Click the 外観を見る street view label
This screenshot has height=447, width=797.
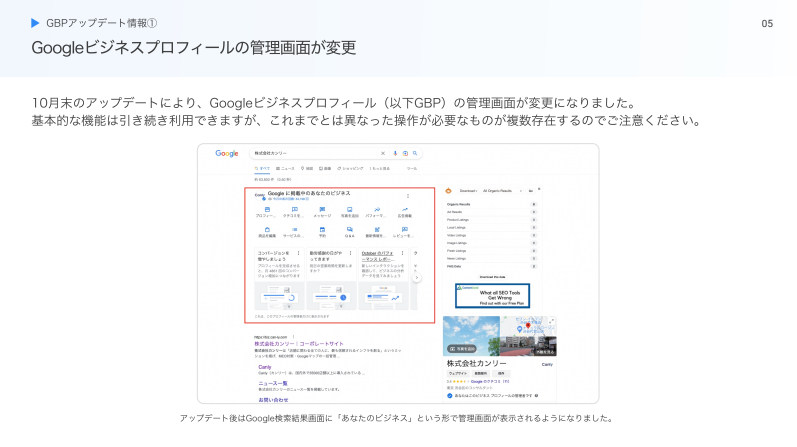point(544,352)
